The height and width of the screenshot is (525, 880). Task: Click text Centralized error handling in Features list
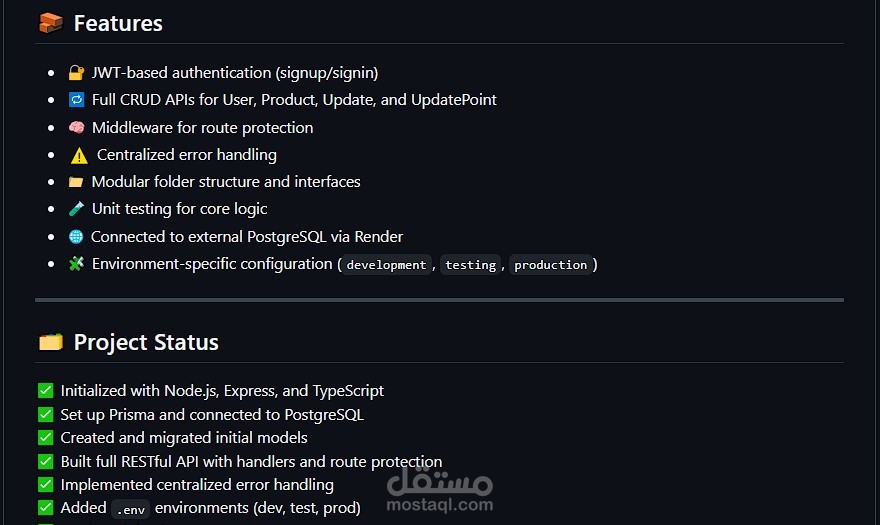click(187, 155)
